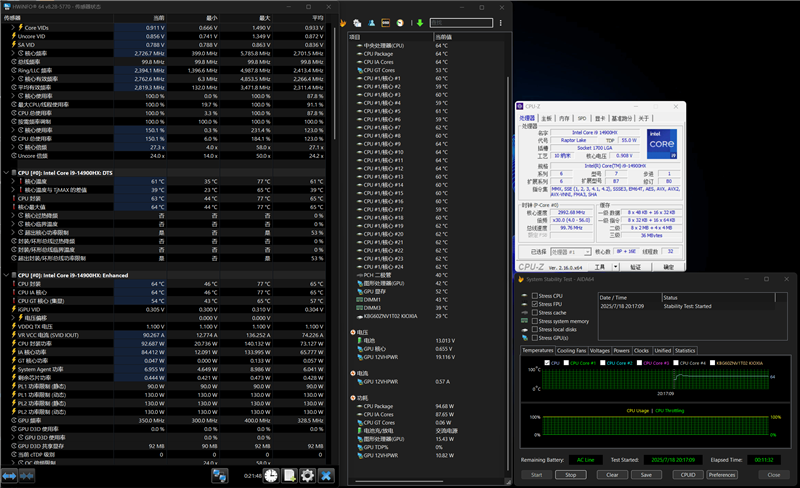Open the CPU-Z Tools dropdown arrow
This screenshot has height=488, width=800.
615,268
